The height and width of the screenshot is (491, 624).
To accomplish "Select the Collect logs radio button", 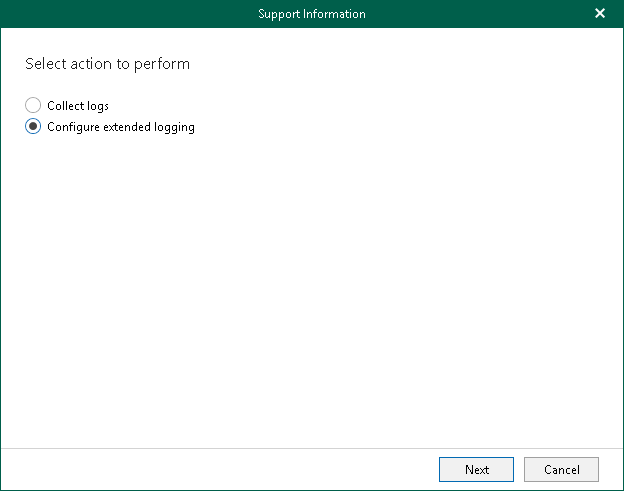I will tap(33, 105).
